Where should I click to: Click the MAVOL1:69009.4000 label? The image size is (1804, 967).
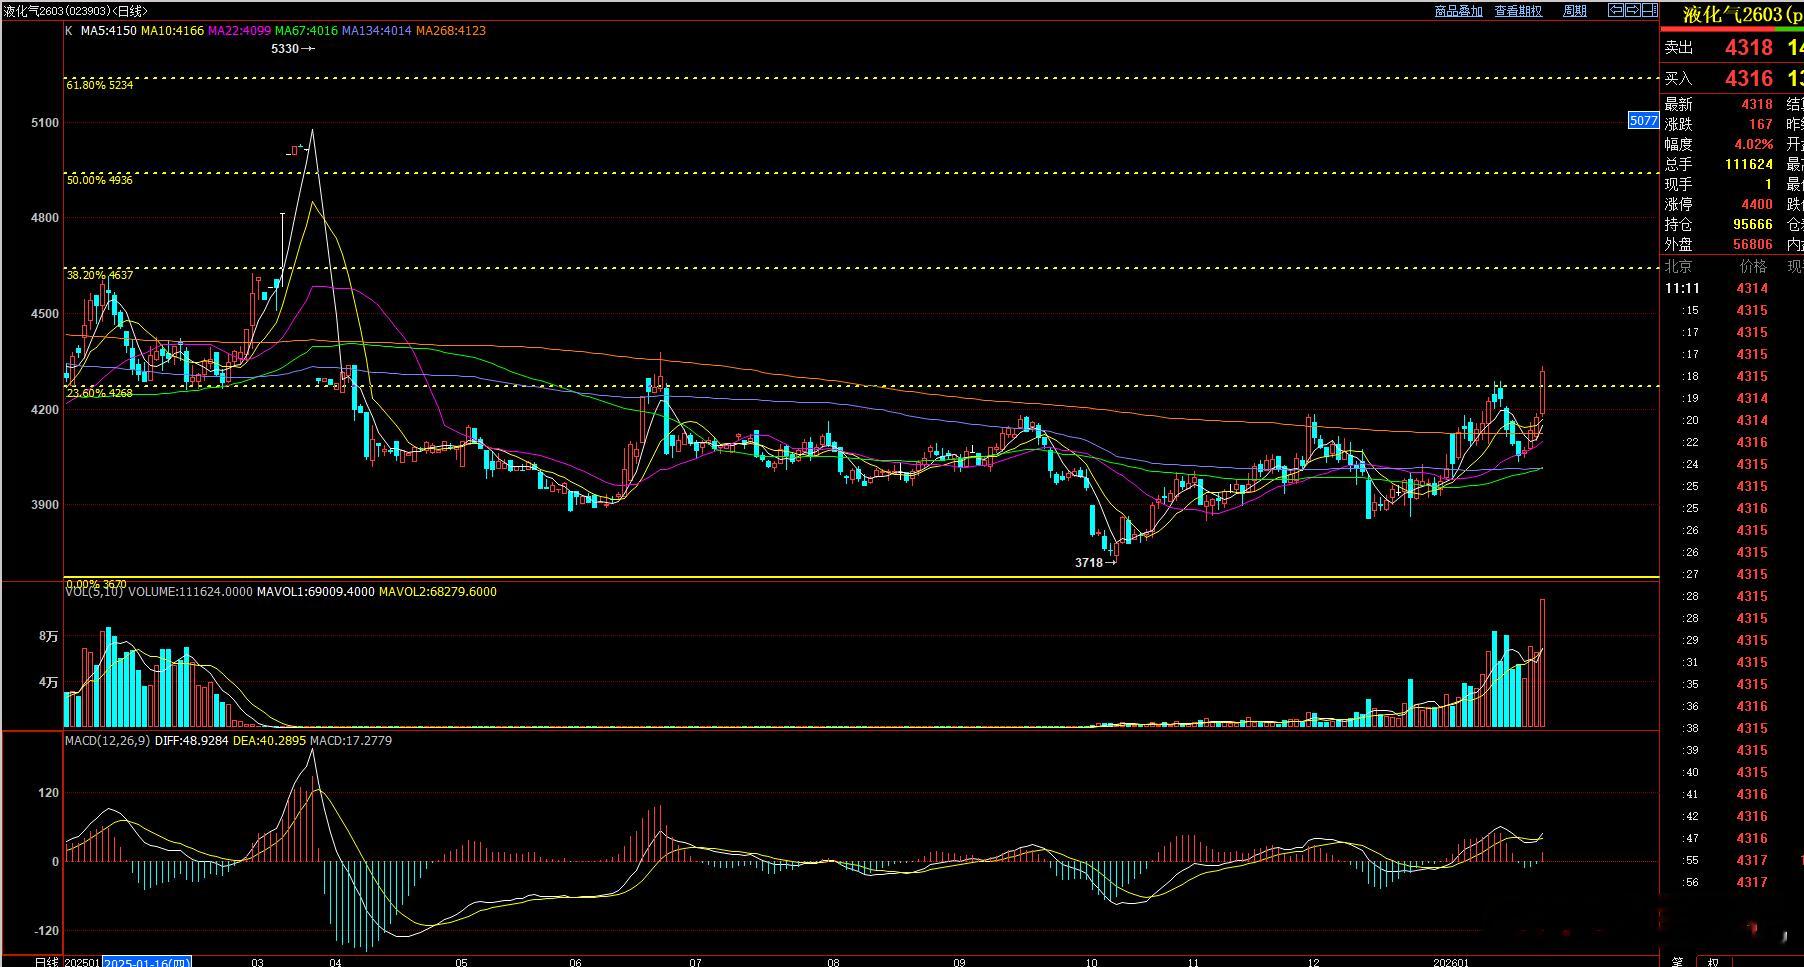point(314,592)
